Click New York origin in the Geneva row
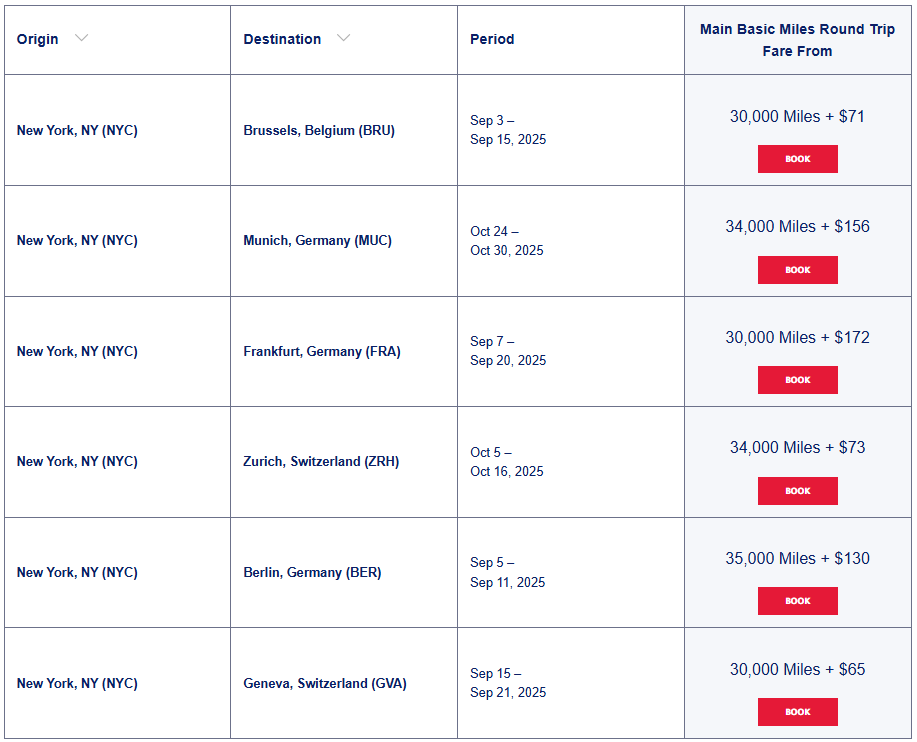Image resolution: width=917 pixels, height=742 pixels. coord(77,683)
